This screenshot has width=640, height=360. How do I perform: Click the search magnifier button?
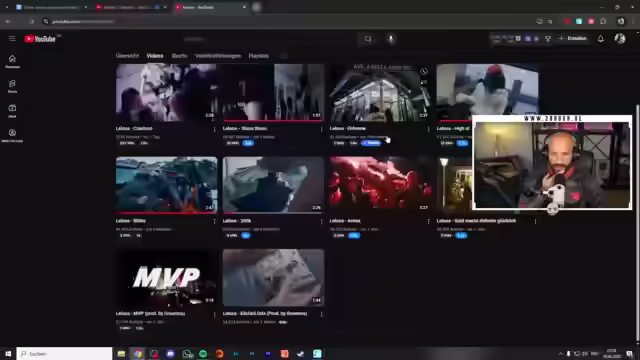coord(368,39)
